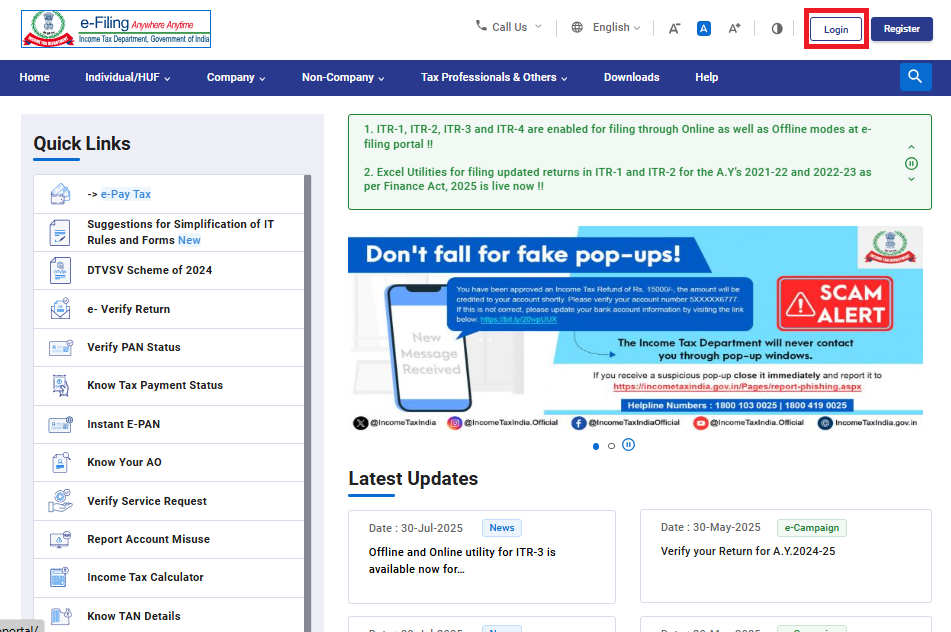Increase font size with A+ icon

tap(734, 28)
